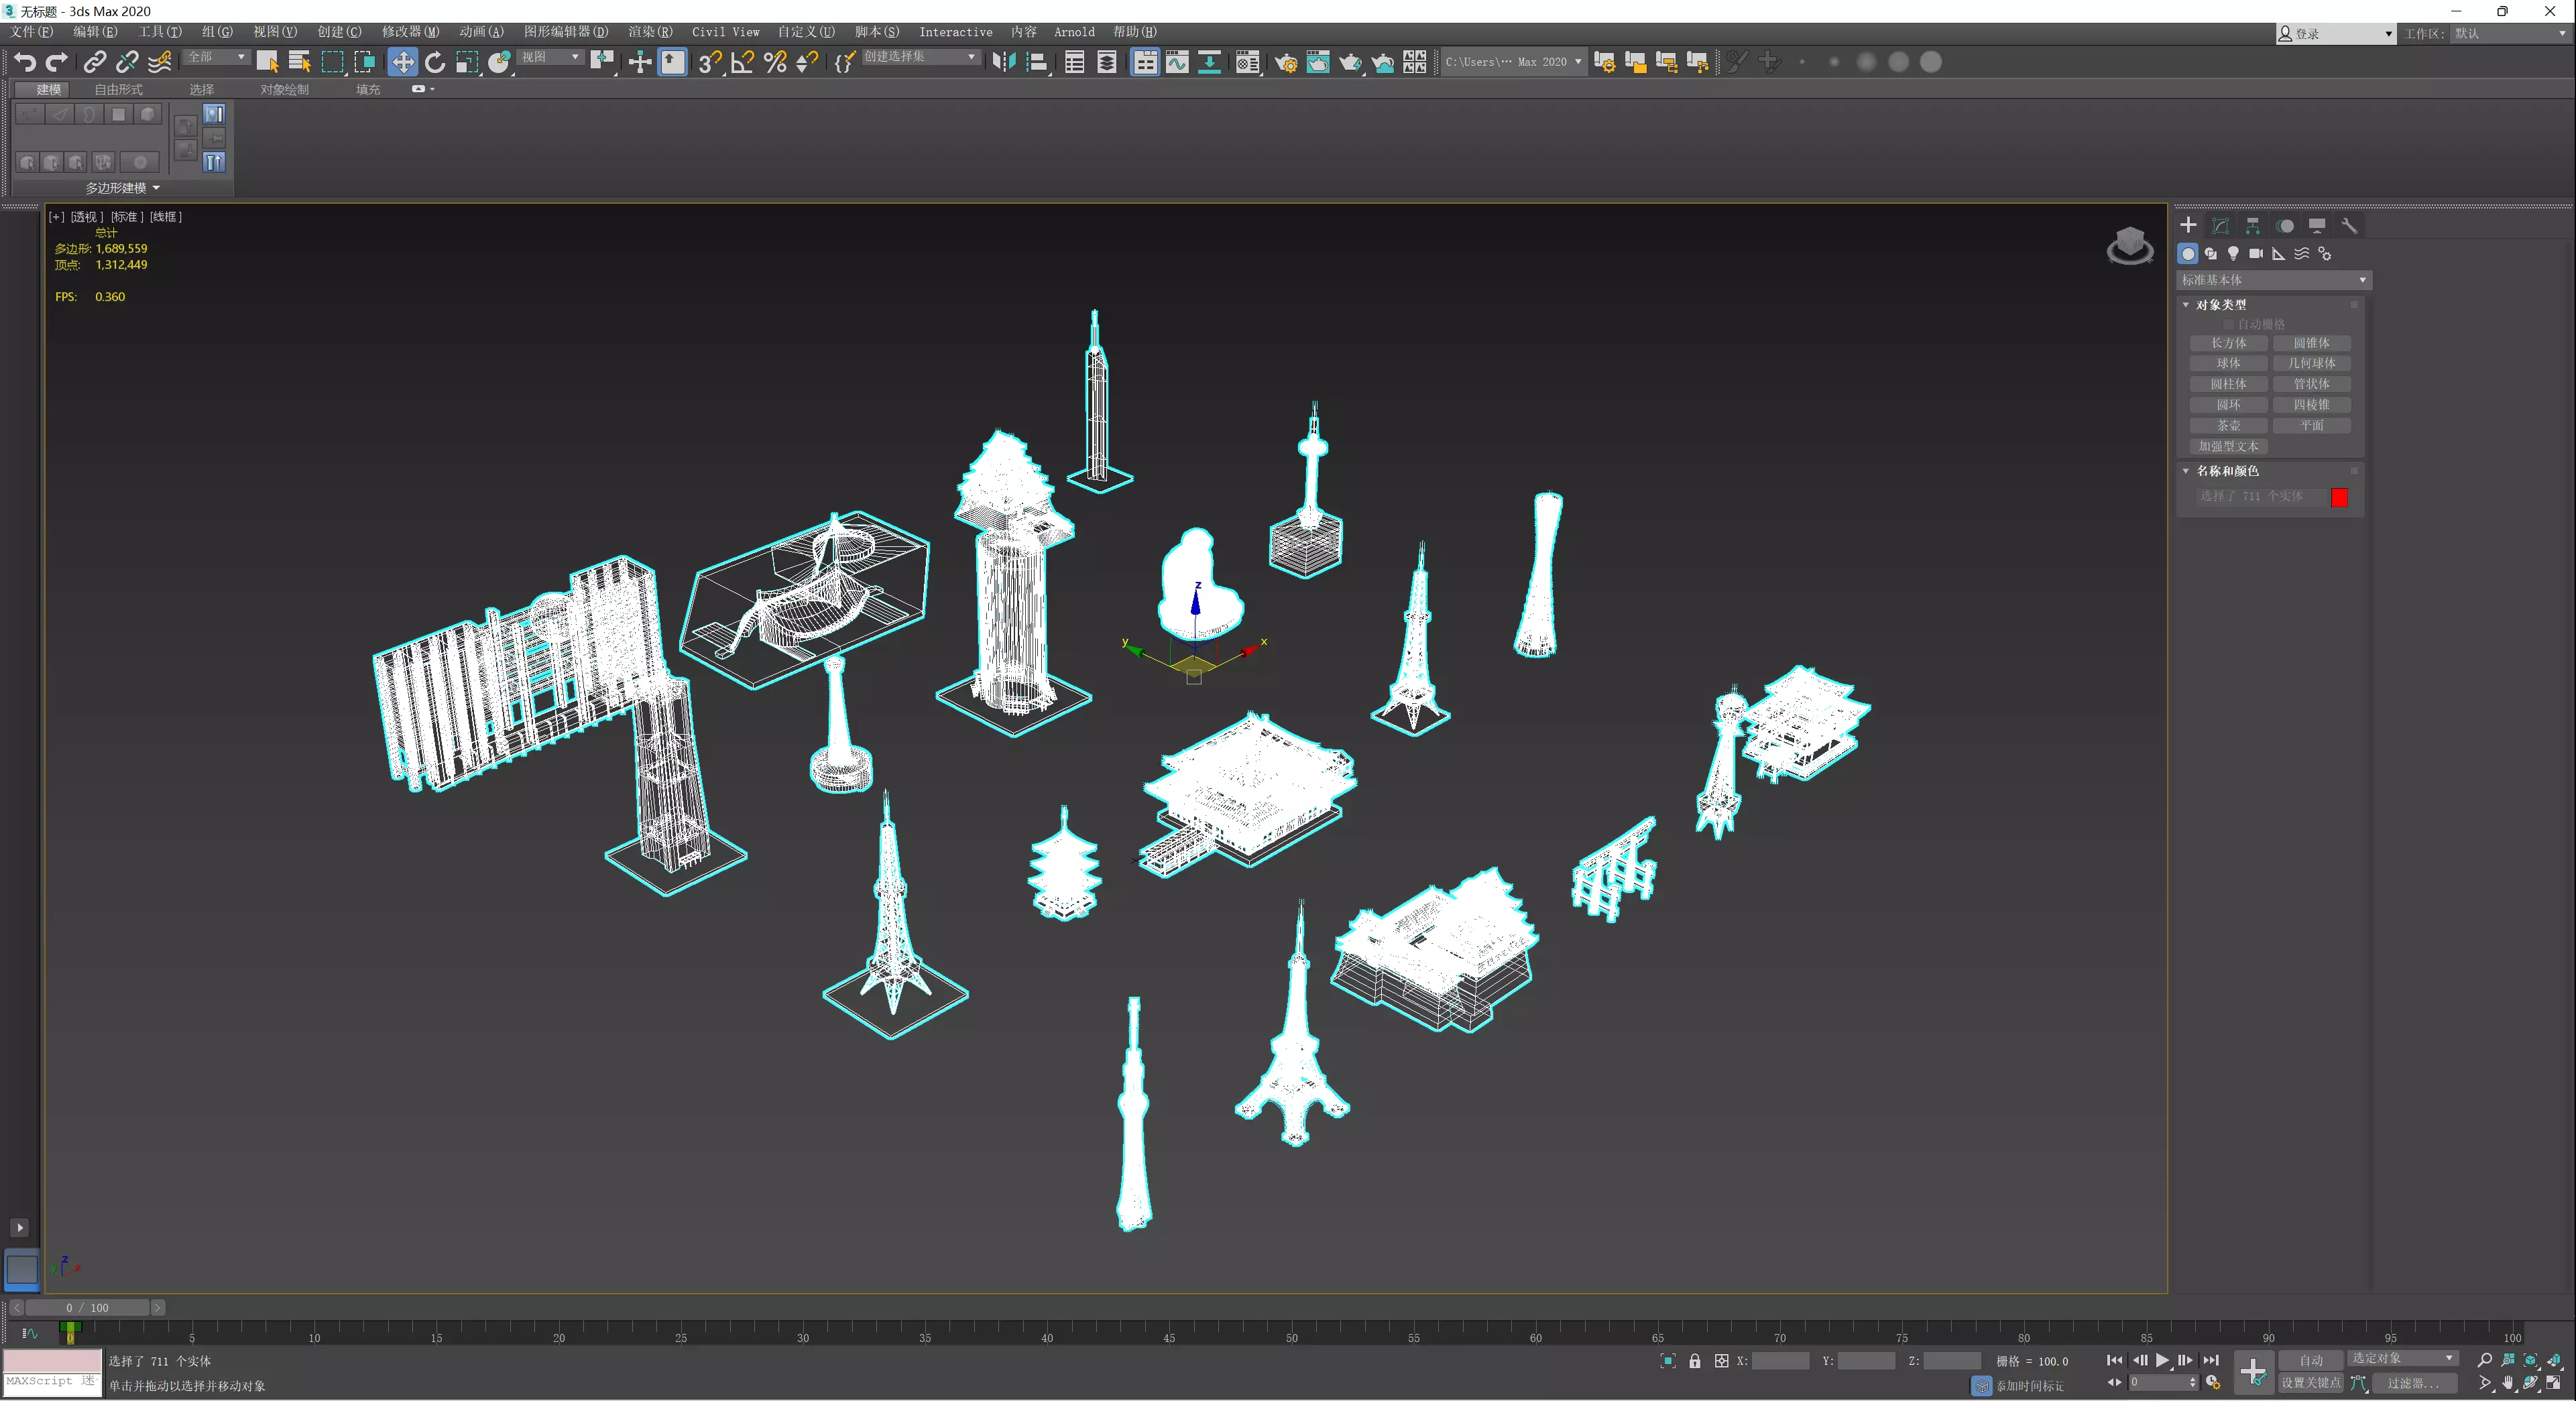
Task: Toggle Auto Key (自动) mode
Action: (2310, 1360)
